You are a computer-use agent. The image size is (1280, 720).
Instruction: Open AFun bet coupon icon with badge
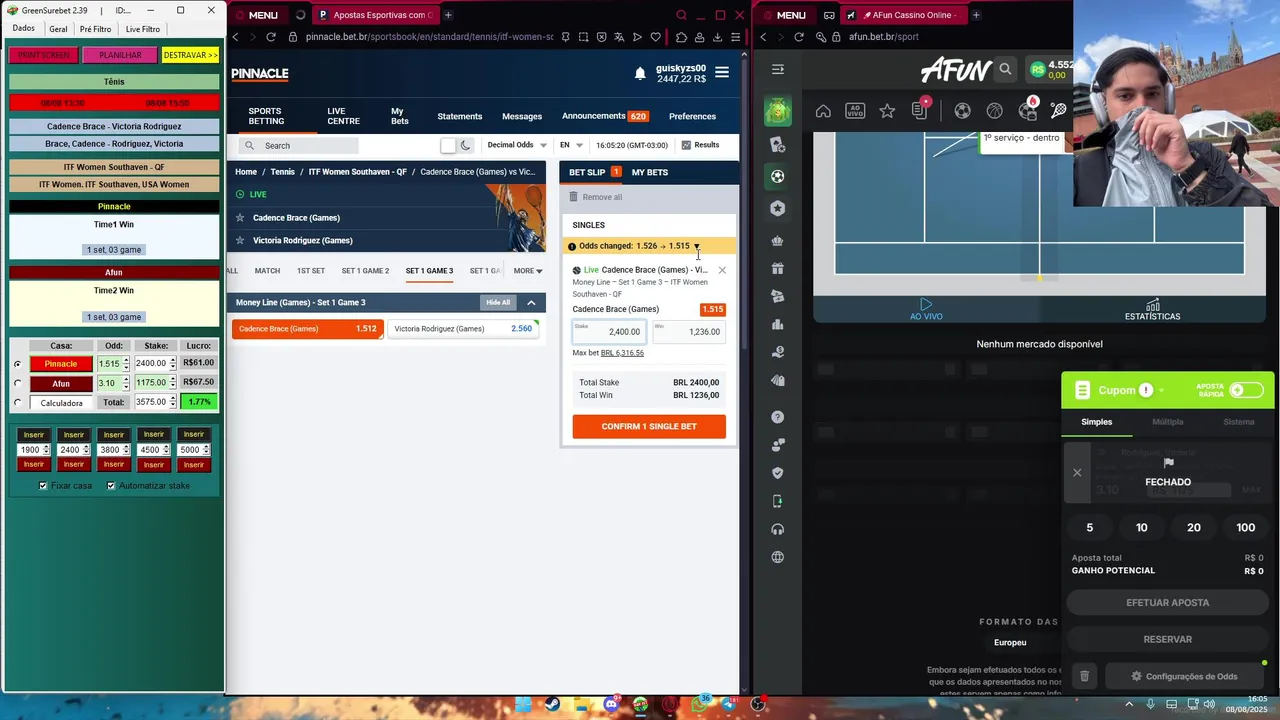pyautogui.click(x=920, y=111)
